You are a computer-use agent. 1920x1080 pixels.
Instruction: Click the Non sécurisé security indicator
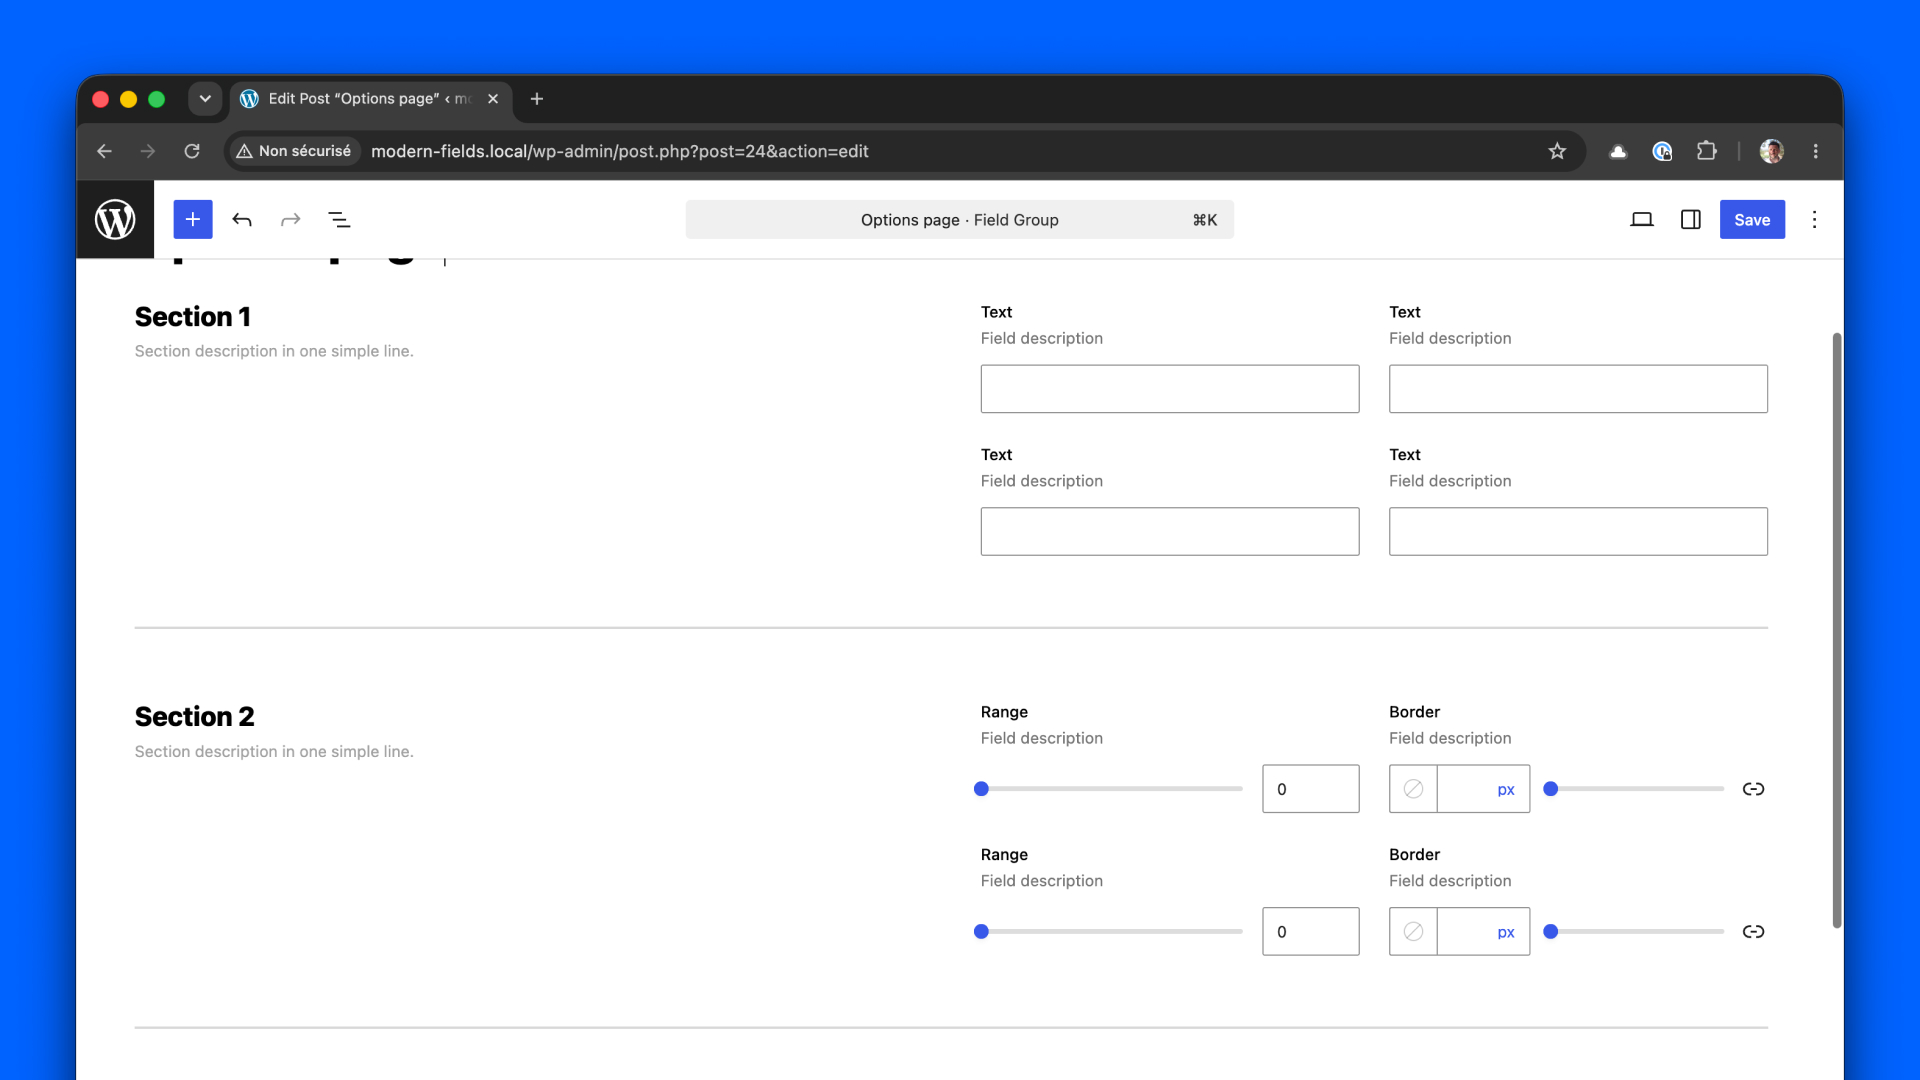[x=294, y=151]
